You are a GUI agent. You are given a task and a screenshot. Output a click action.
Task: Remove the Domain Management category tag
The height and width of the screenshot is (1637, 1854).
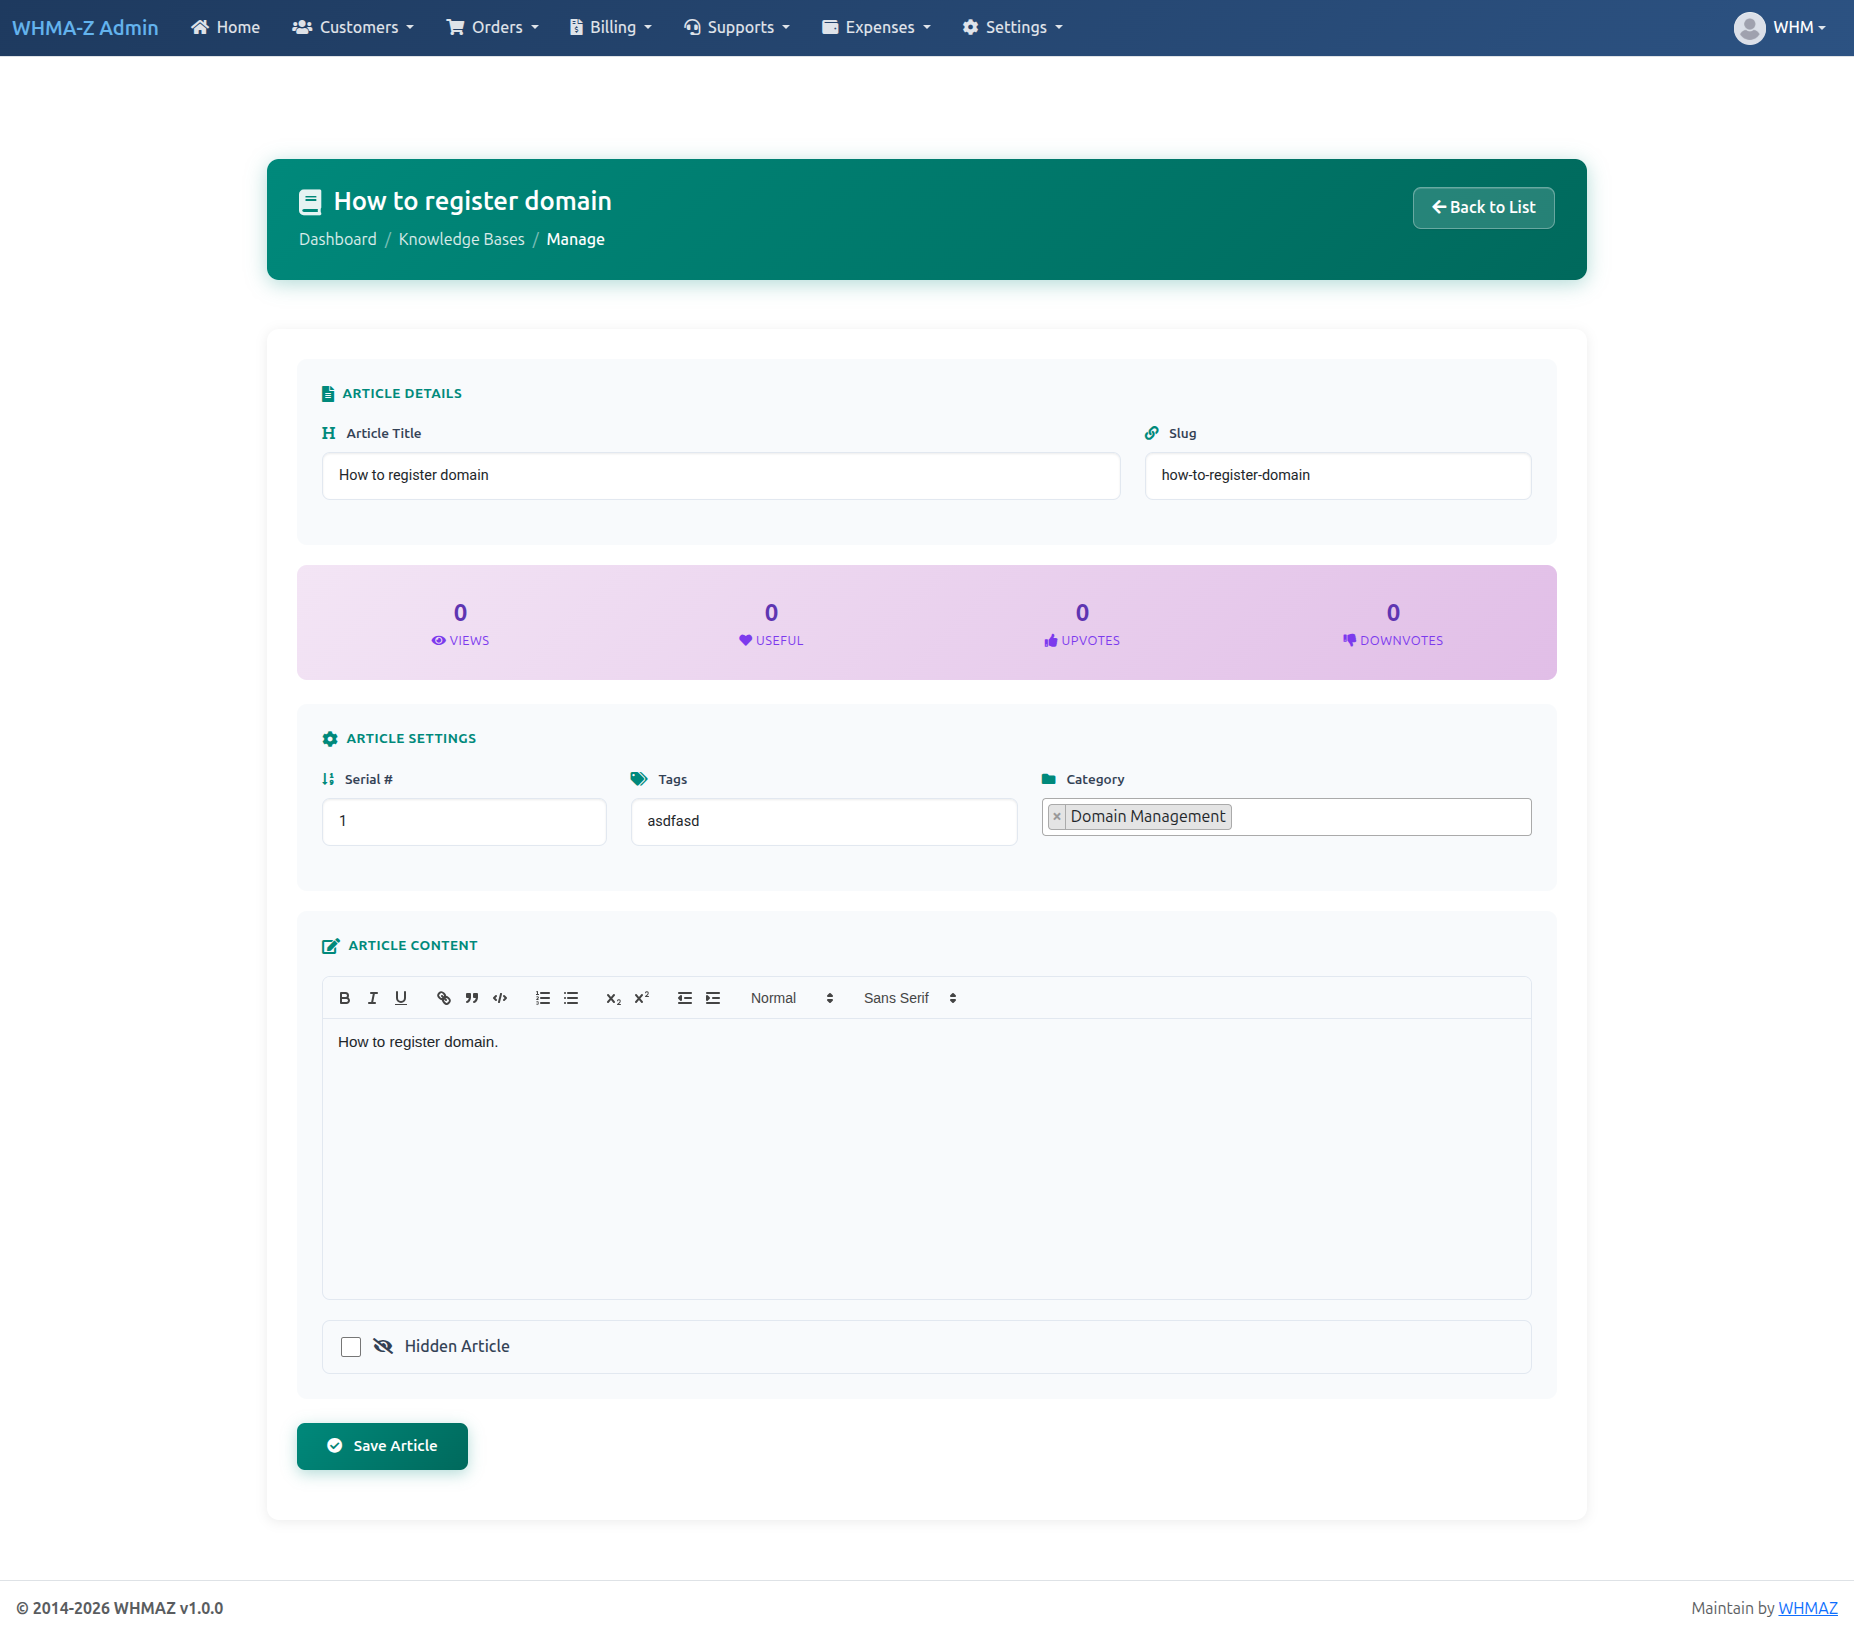1058,816
